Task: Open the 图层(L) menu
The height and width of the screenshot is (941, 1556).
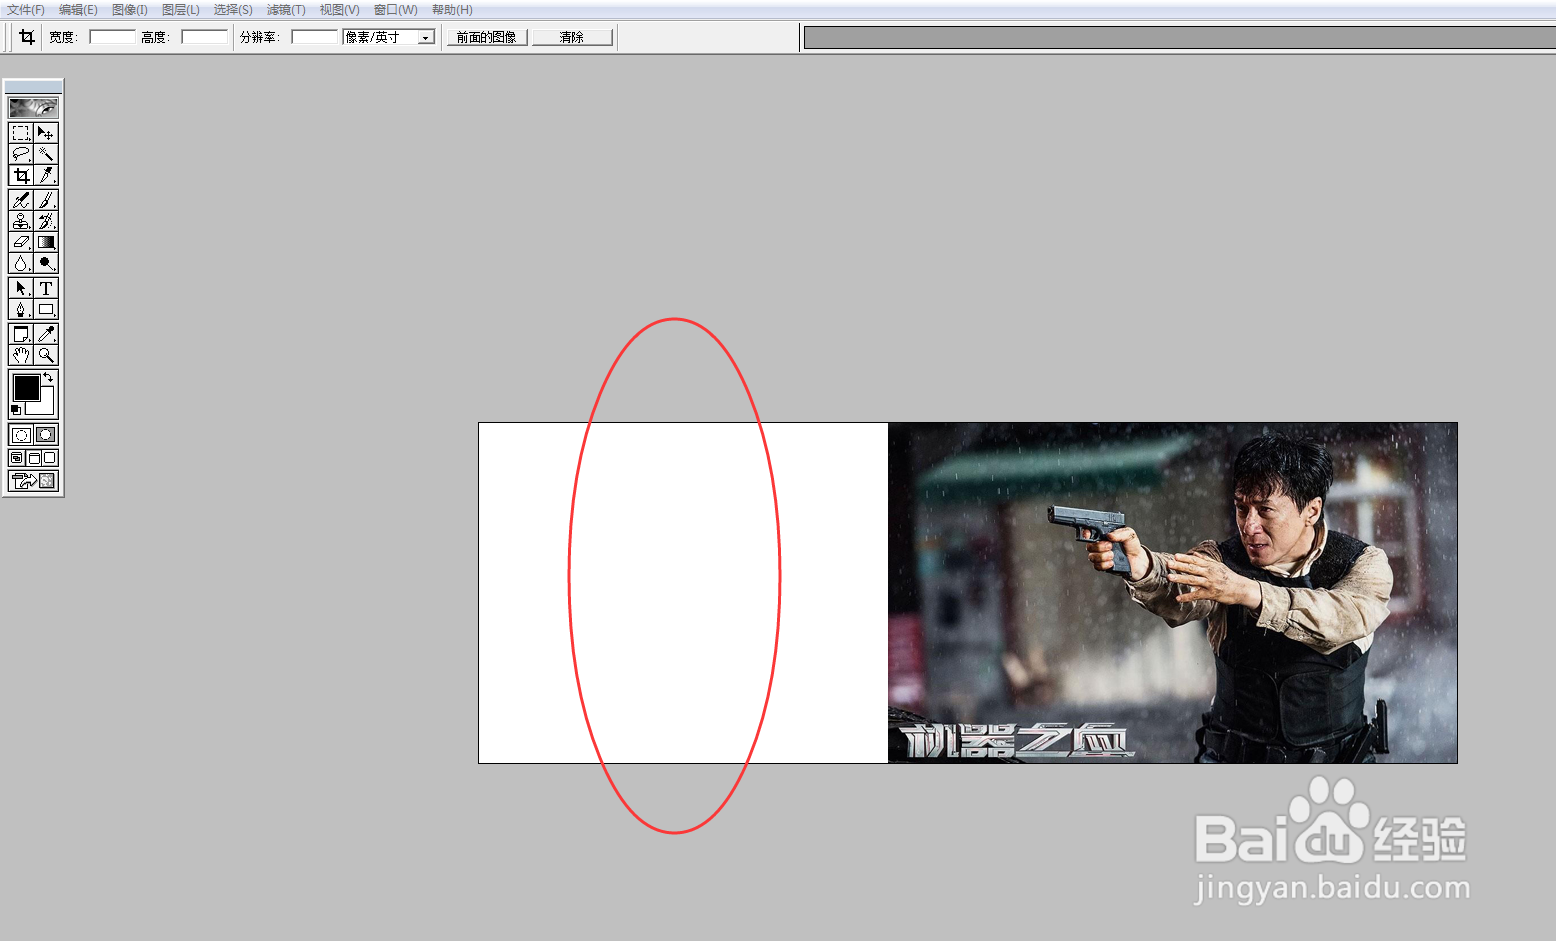Action: (181, 10)
